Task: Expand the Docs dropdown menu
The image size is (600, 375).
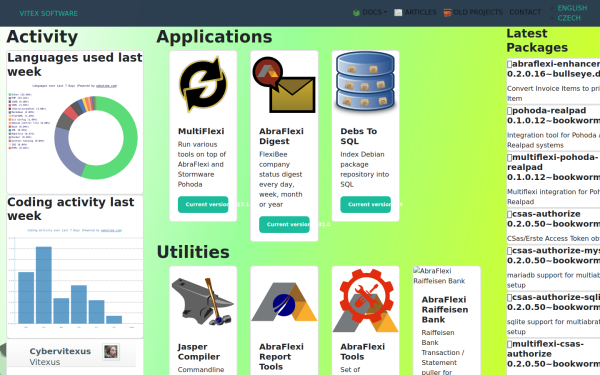Action: (370, 12)
